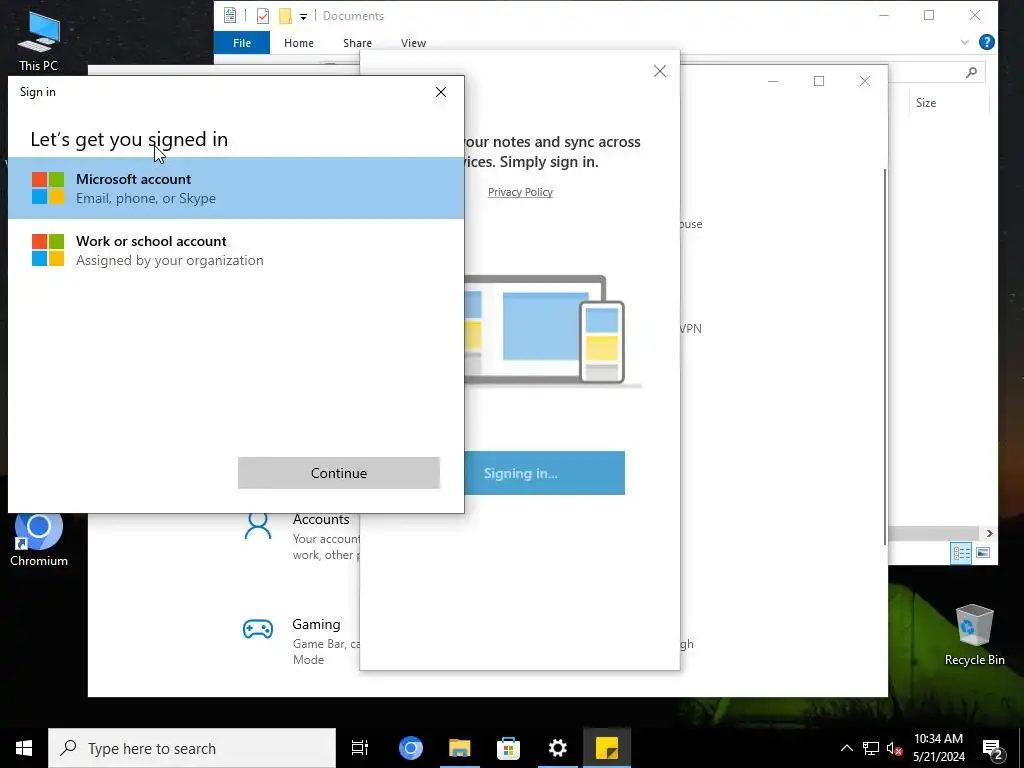Choose Work or school account option
The width and height of the screenshot is (1024, 768).
[236, 250]
